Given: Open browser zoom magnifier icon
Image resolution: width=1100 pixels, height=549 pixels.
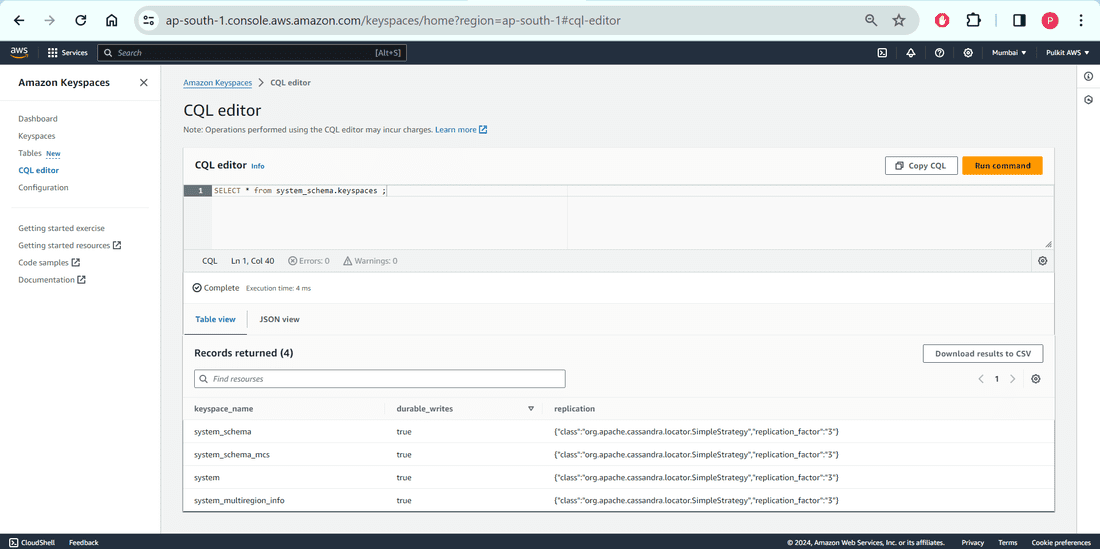Looking at the screenshot, I should click(871, 20).
